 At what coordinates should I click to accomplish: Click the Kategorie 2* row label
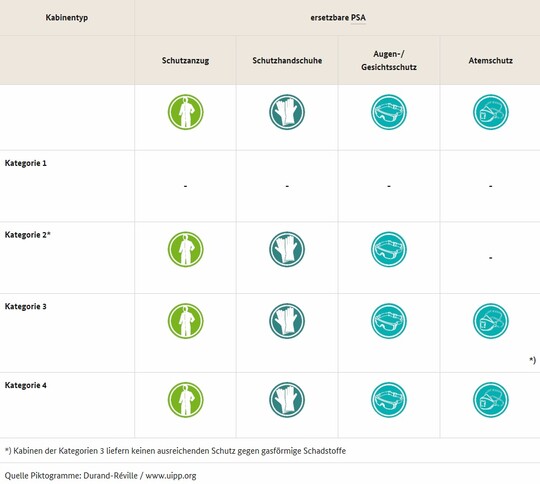click(x=28, y=235)
